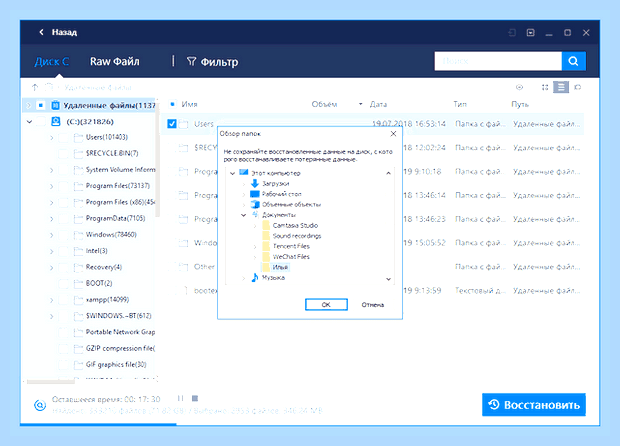Select the Tencent Files folder
Image resolution: width=620 pixels, height=446 pixels.
pyautogui.click(x=291, y=246)
